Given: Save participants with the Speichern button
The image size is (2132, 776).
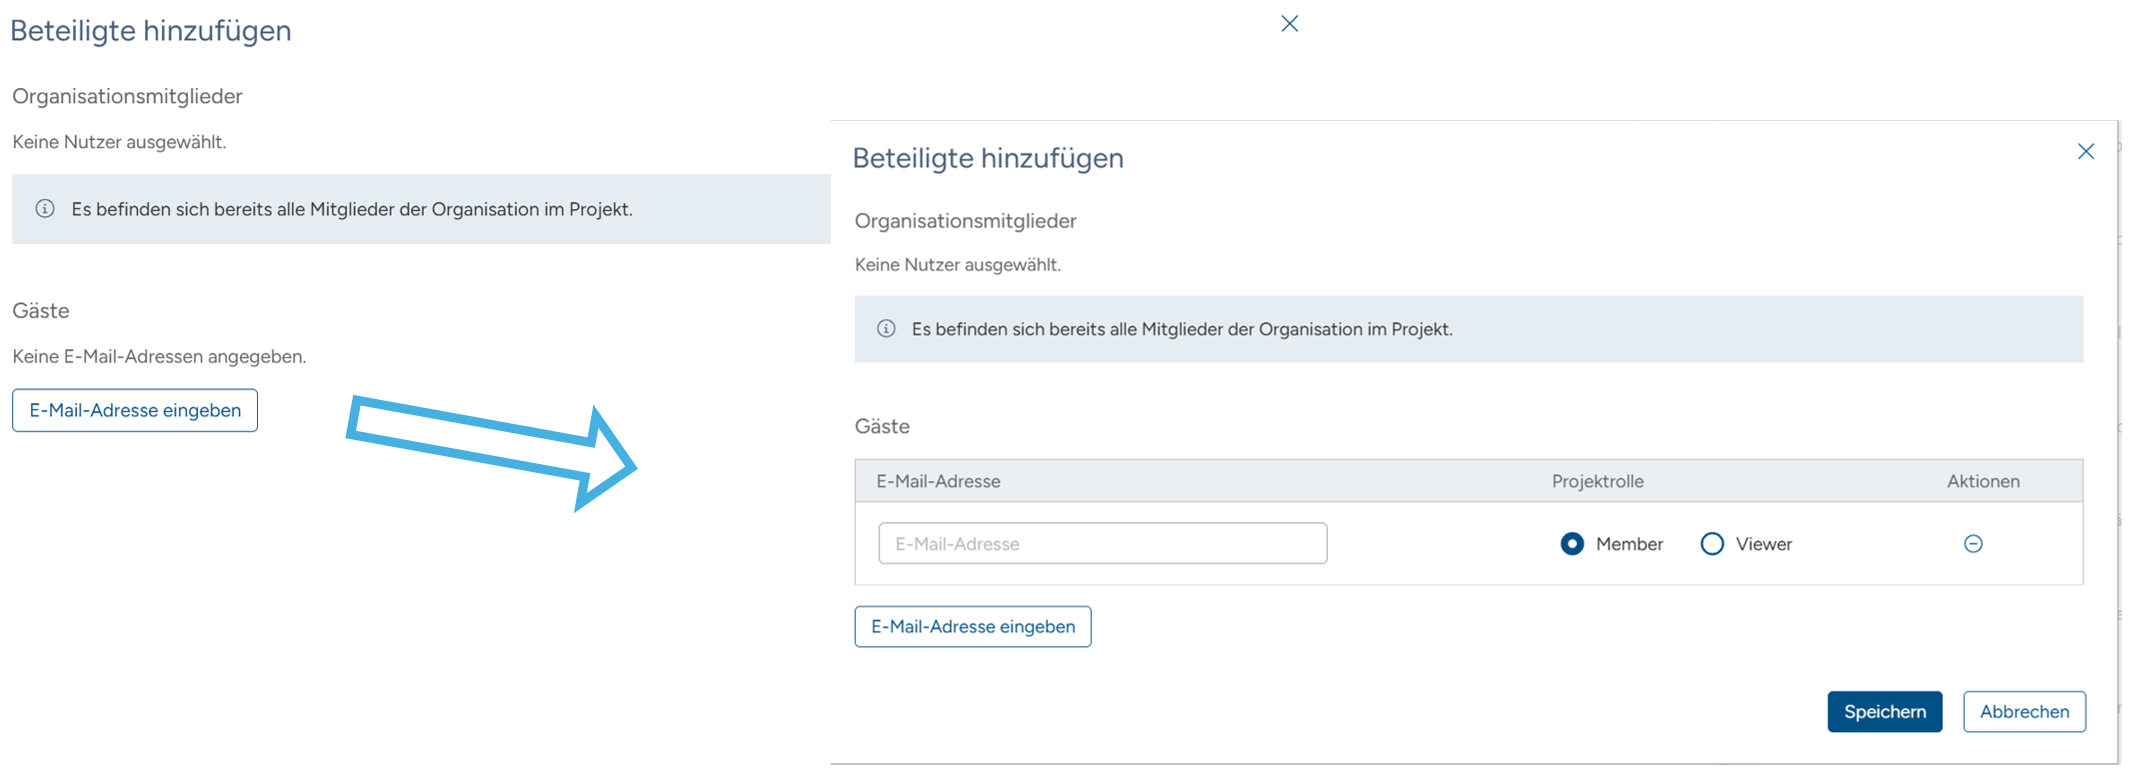Looking at the screenshot, I should pyautogui.click(x=1884, y=712).
